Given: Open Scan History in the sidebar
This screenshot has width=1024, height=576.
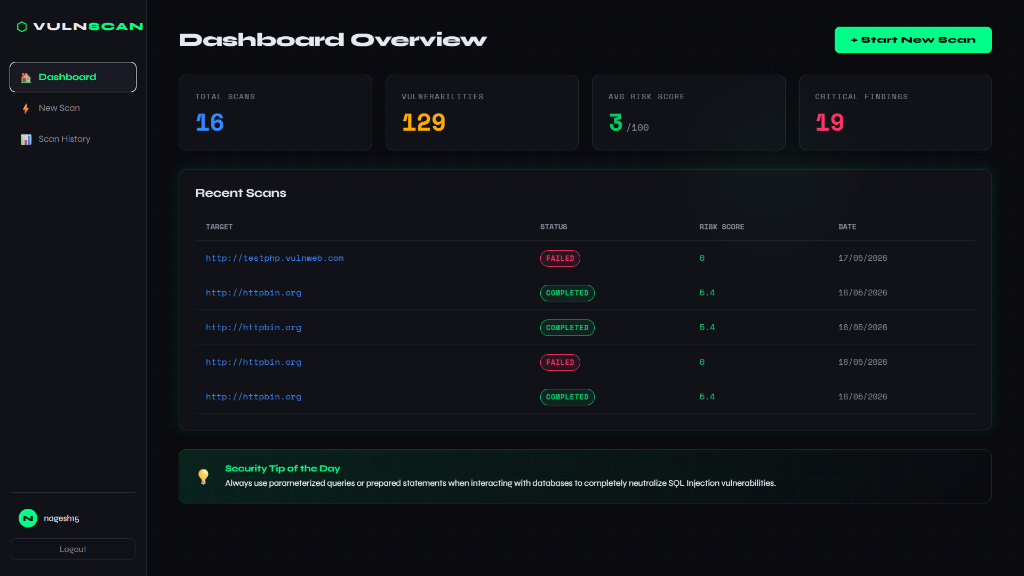Looking at the screenshot, I should 73,139.
